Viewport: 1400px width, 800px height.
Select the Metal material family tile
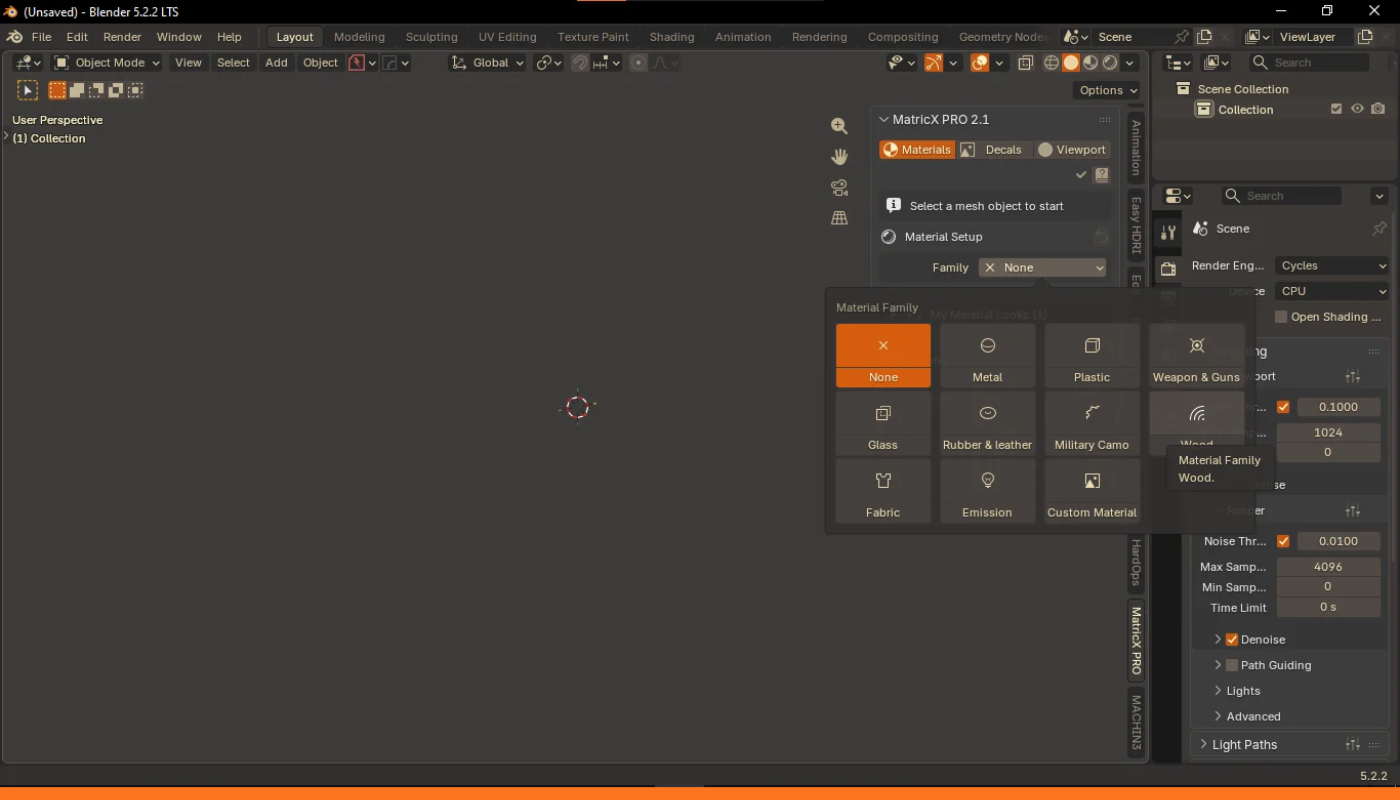pos(987,356)
